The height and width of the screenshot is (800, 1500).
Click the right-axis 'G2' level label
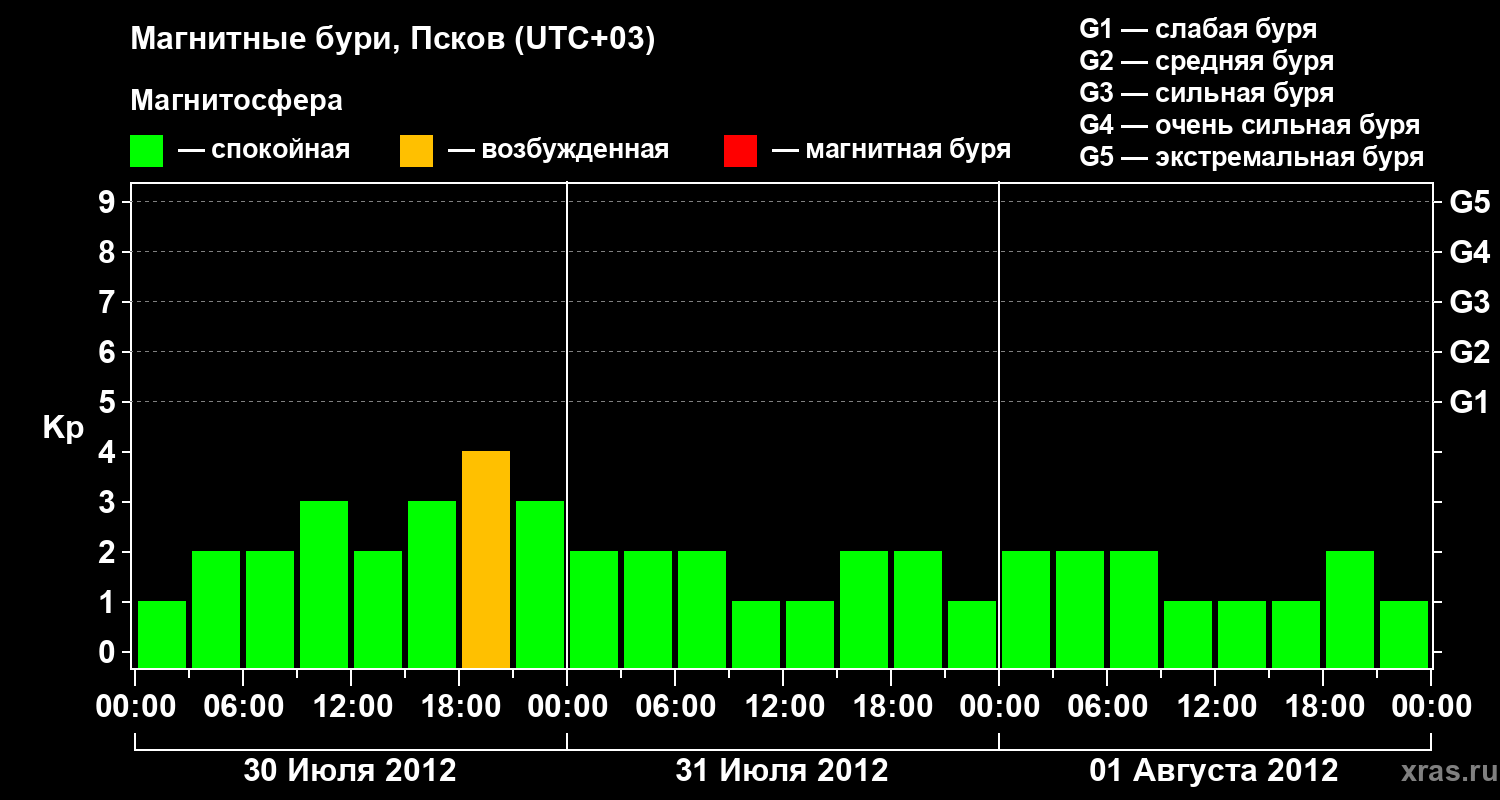1470,352
